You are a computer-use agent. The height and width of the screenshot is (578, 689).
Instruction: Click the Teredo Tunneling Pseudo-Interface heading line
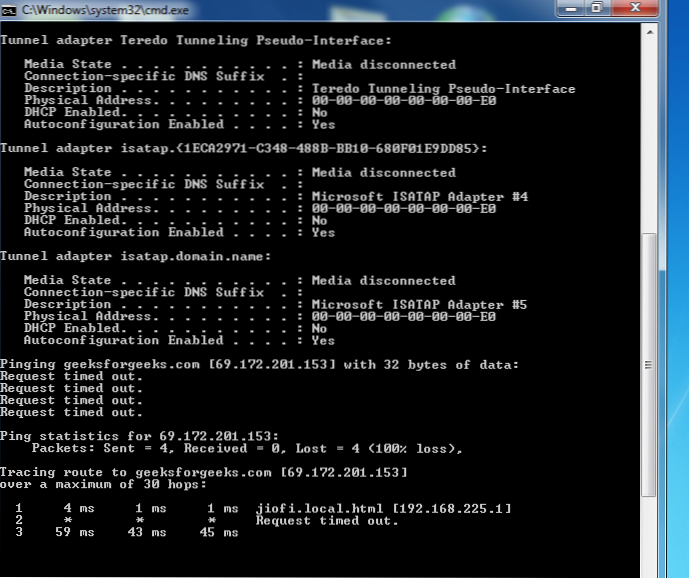click(195, 41)
